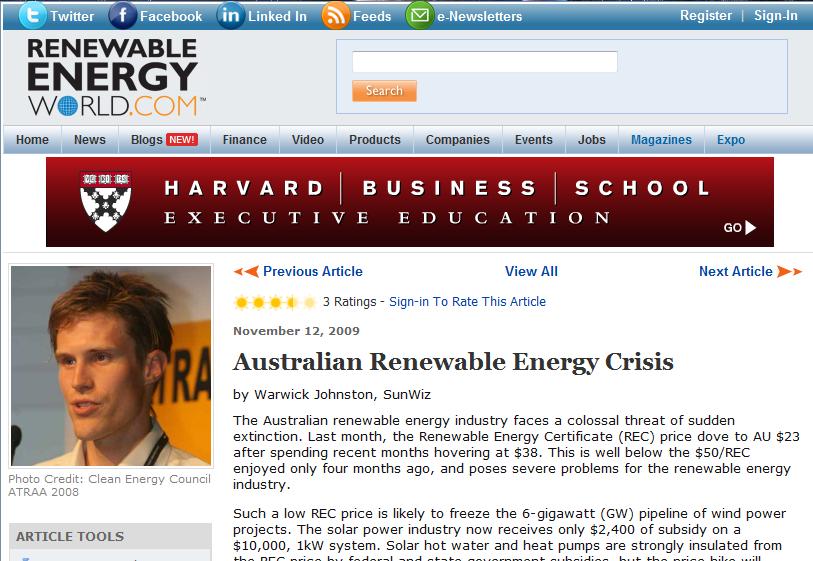Click the Sign-In link
This screenshot has height=561, width=813.
(x=776, y=16)
